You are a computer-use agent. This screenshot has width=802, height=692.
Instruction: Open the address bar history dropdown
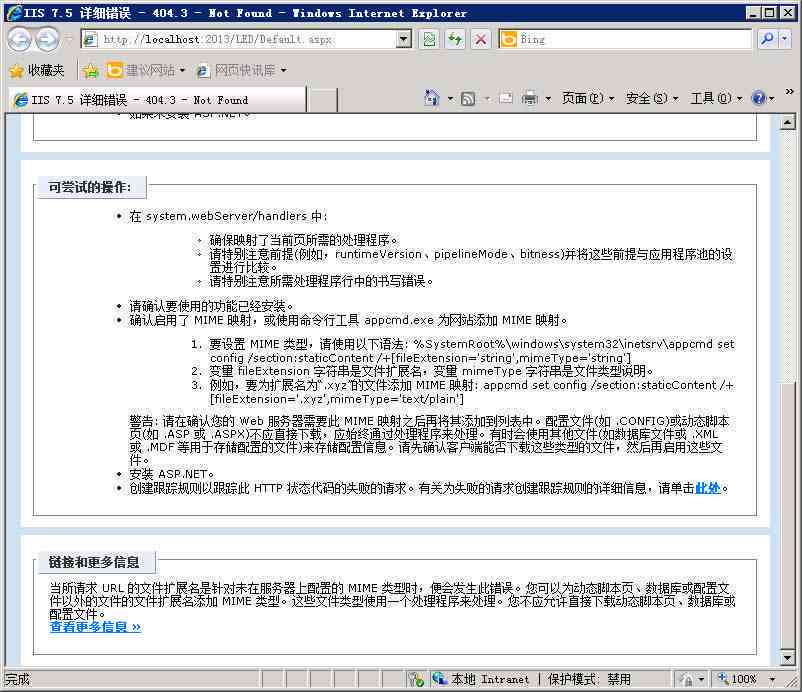coord(404,39)
